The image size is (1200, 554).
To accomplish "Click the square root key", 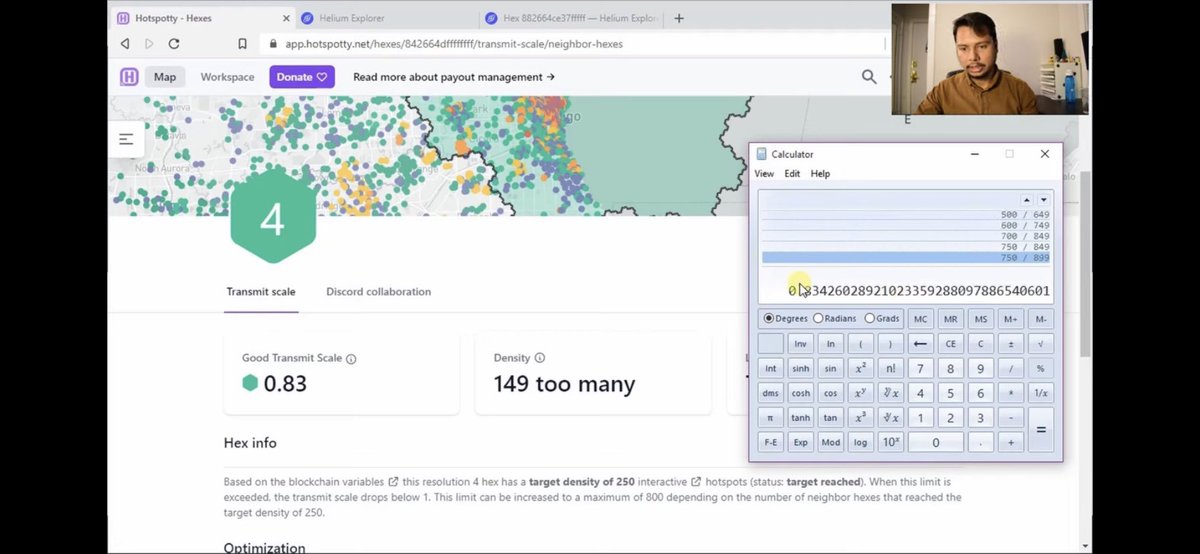I will coord(1041,344).
